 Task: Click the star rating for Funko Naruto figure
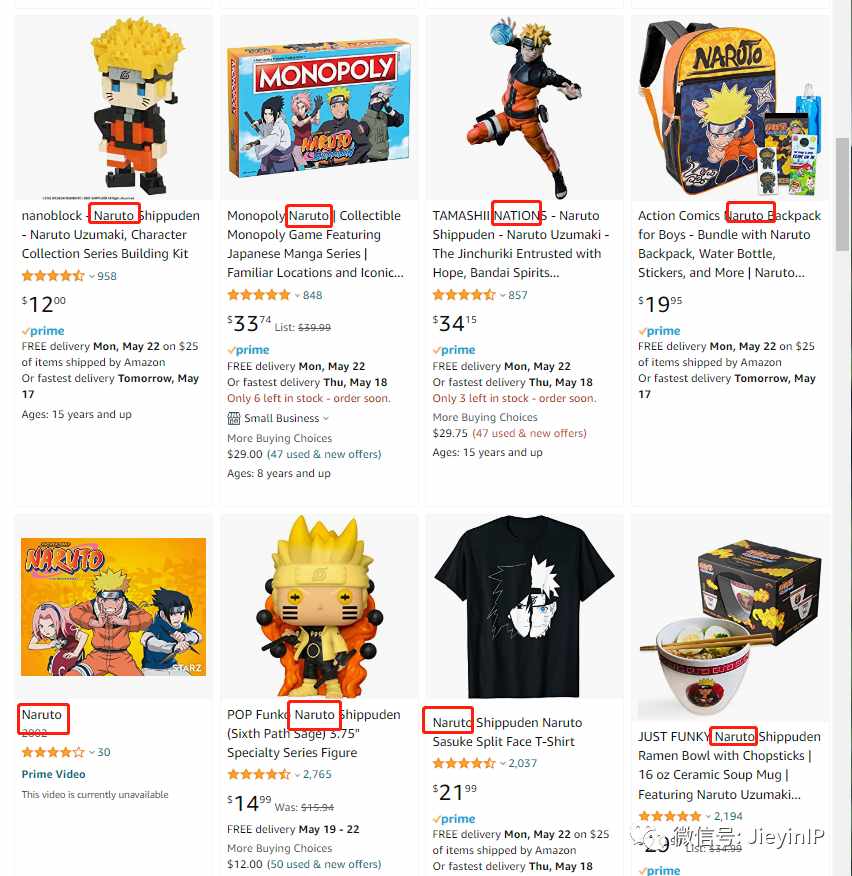(259, 774)
